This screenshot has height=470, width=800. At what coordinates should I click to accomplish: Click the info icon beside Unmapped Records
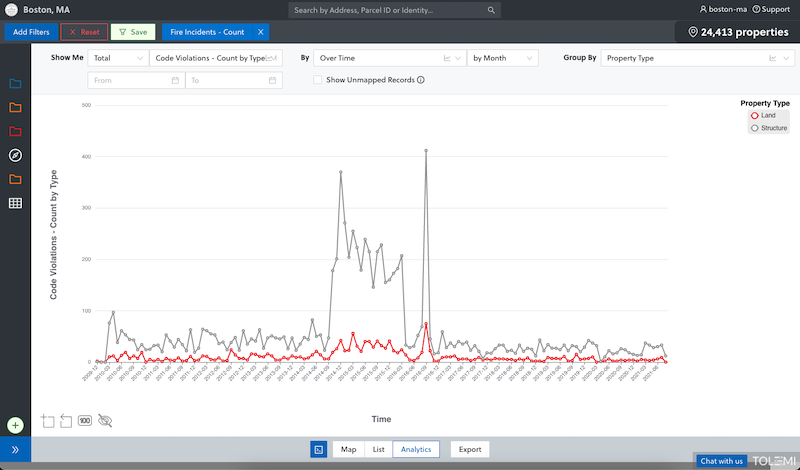point(421,80)
